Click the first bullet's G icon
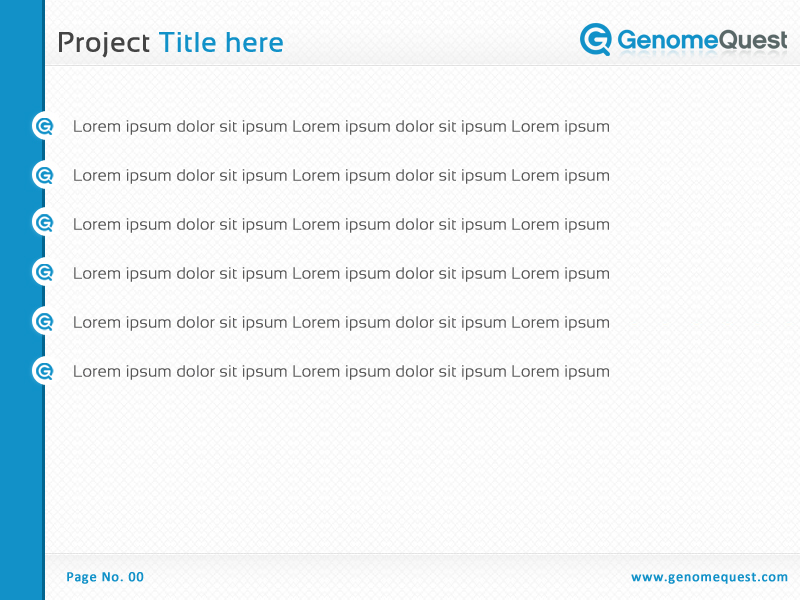Image resolution: width=800 pixels, height=600 pixels. [44, 126]
